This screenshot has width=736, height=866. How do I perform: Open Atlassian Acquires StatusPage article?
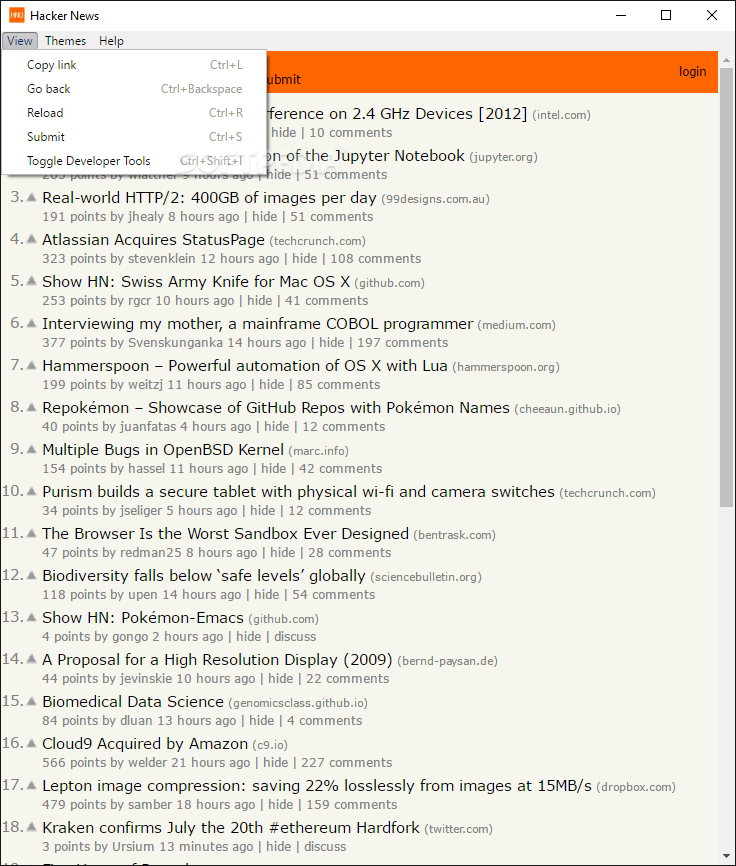(153, 240)
